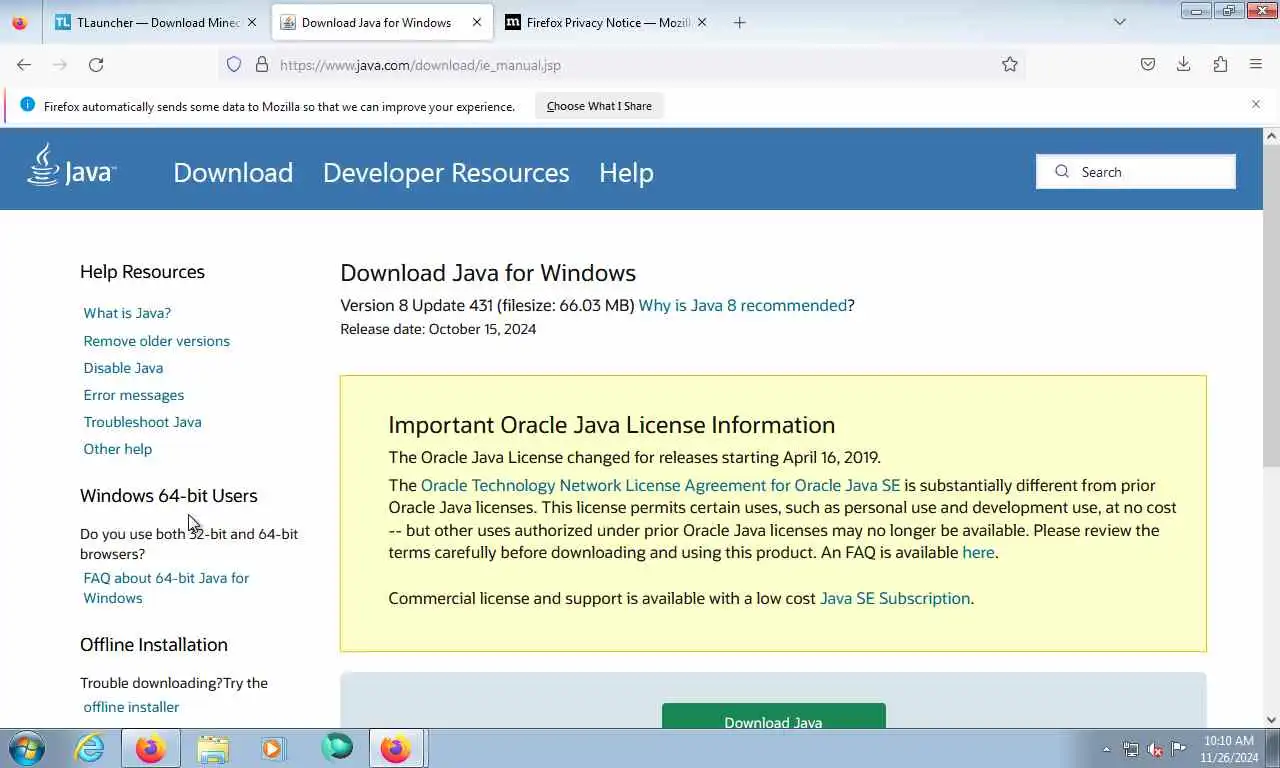
Task: Select the Download Java for Windows tab
Action: [x=381, y=22]
